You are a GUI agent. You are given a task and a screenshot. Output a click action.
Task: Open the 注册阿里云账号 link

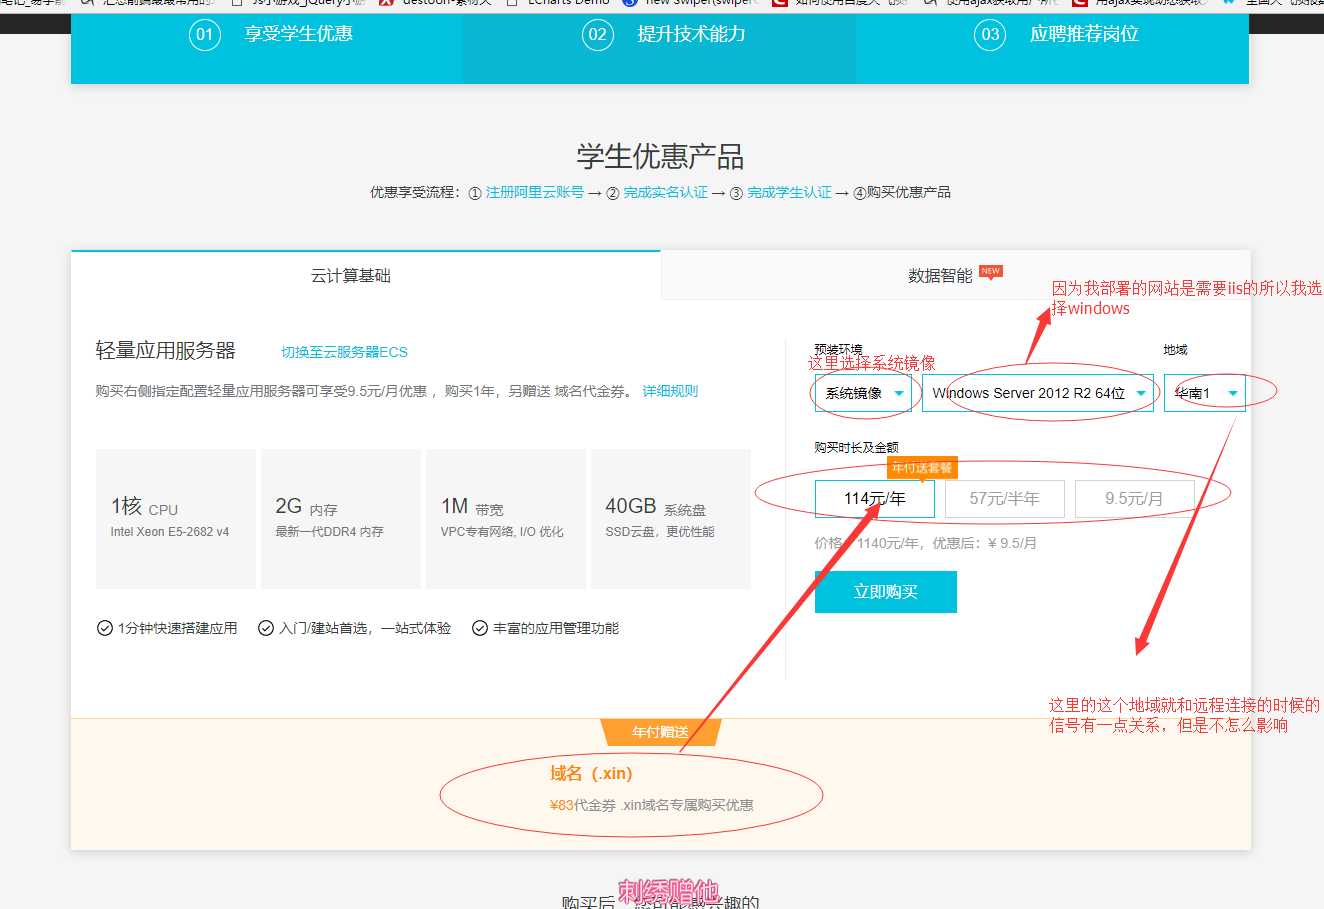click(535, 192)
